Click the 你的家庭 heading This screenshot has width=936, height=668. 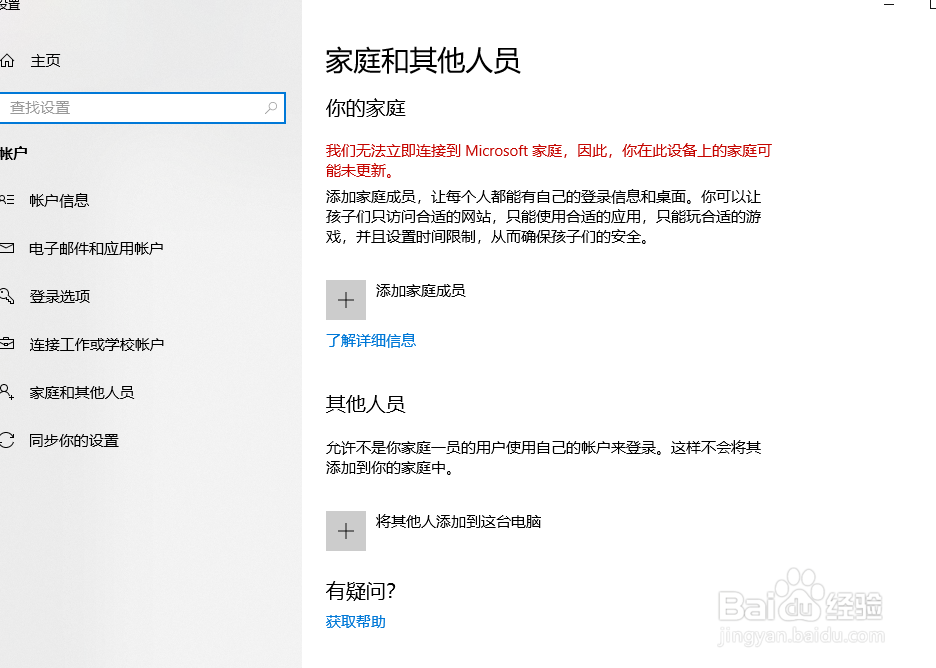click(x=365, y=108)
